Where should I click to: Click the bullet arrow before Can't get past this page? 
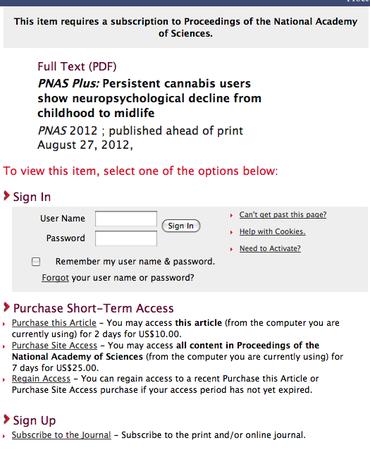(231, 215)
